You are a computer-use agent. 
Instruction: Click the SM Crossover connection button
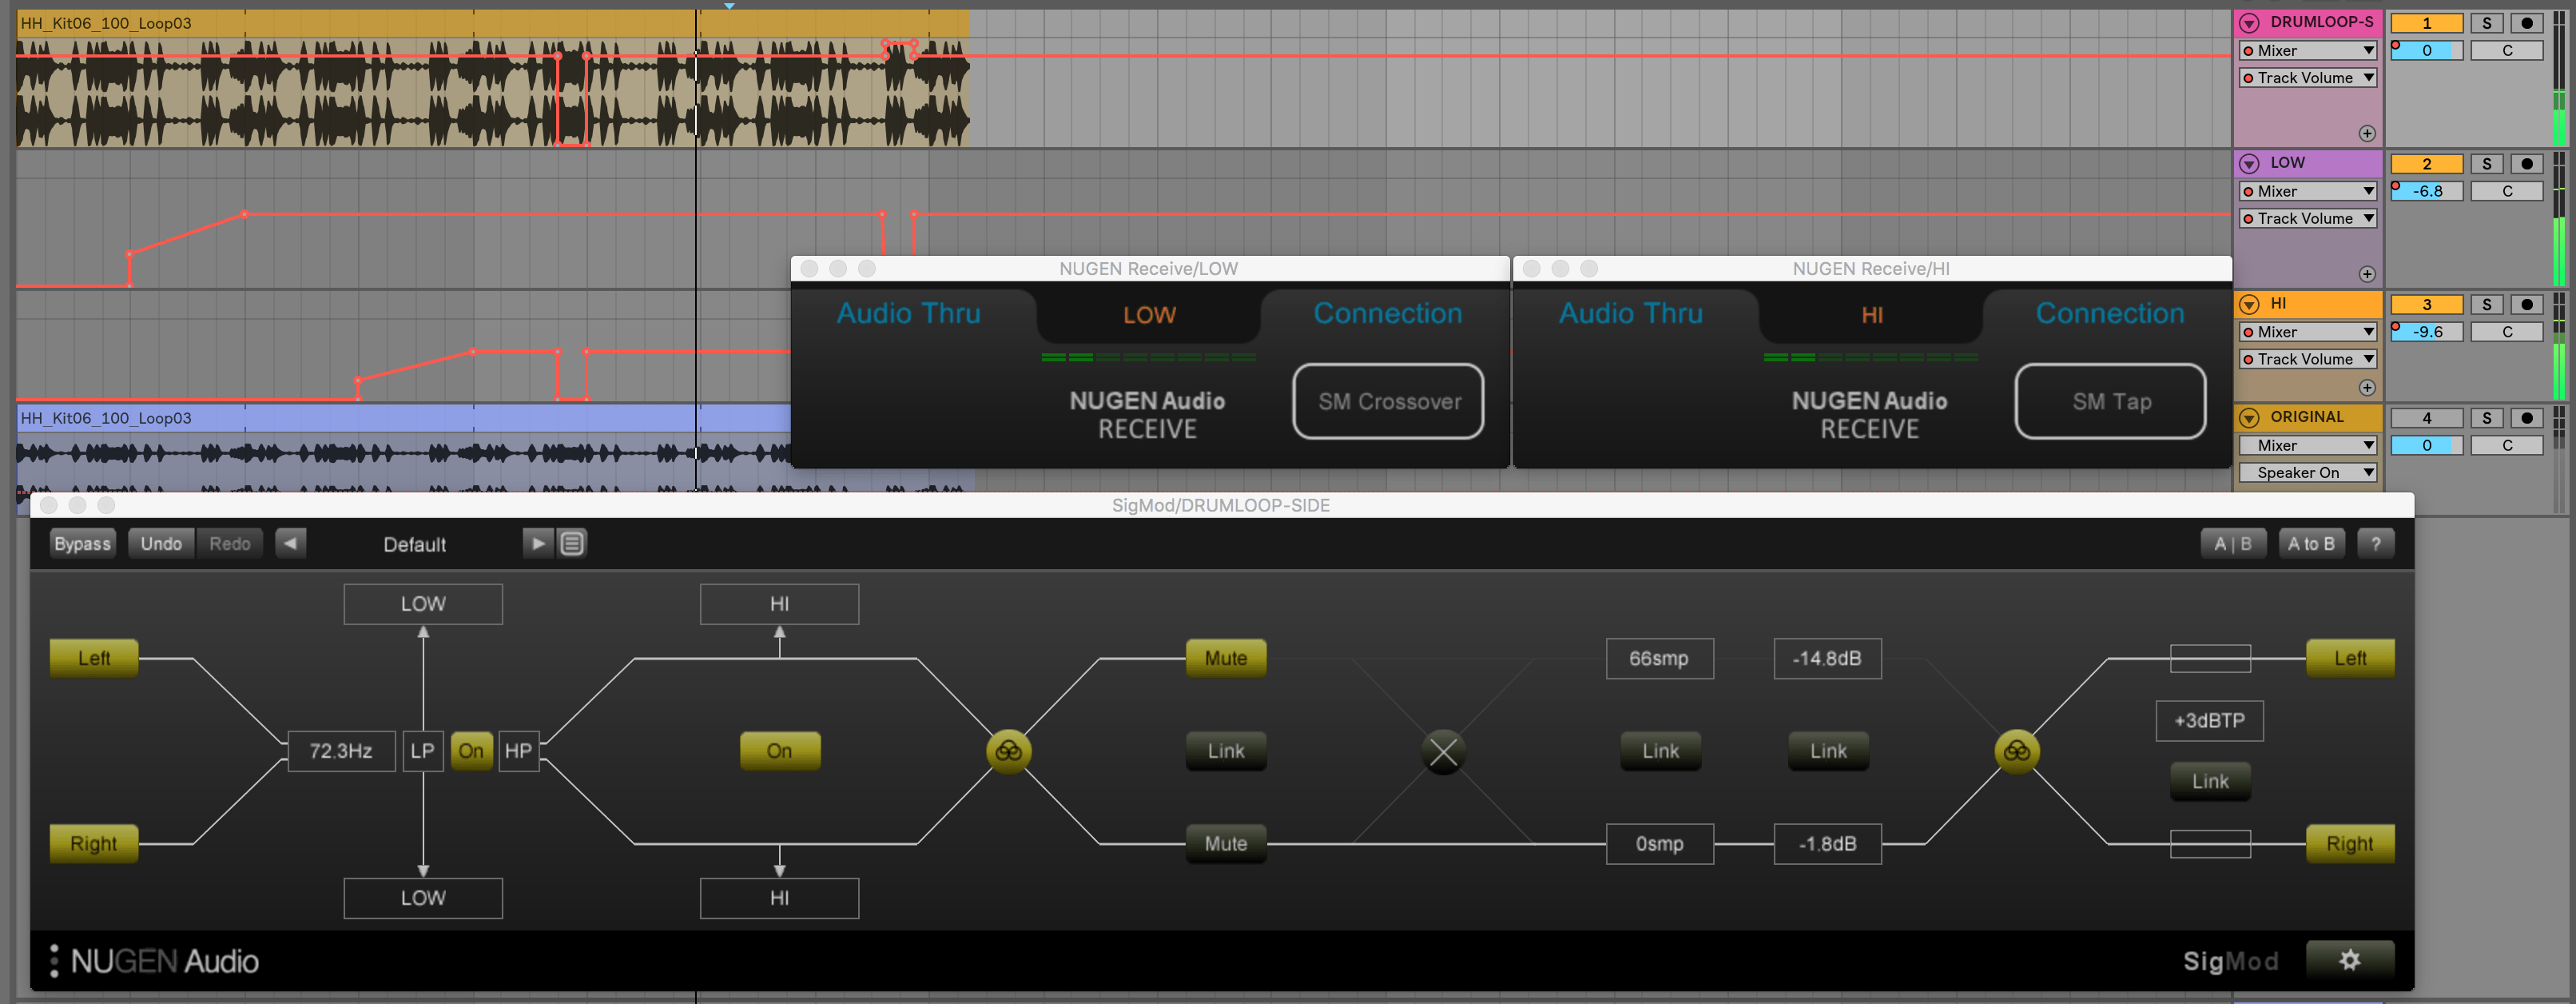tap(1388, 401)
